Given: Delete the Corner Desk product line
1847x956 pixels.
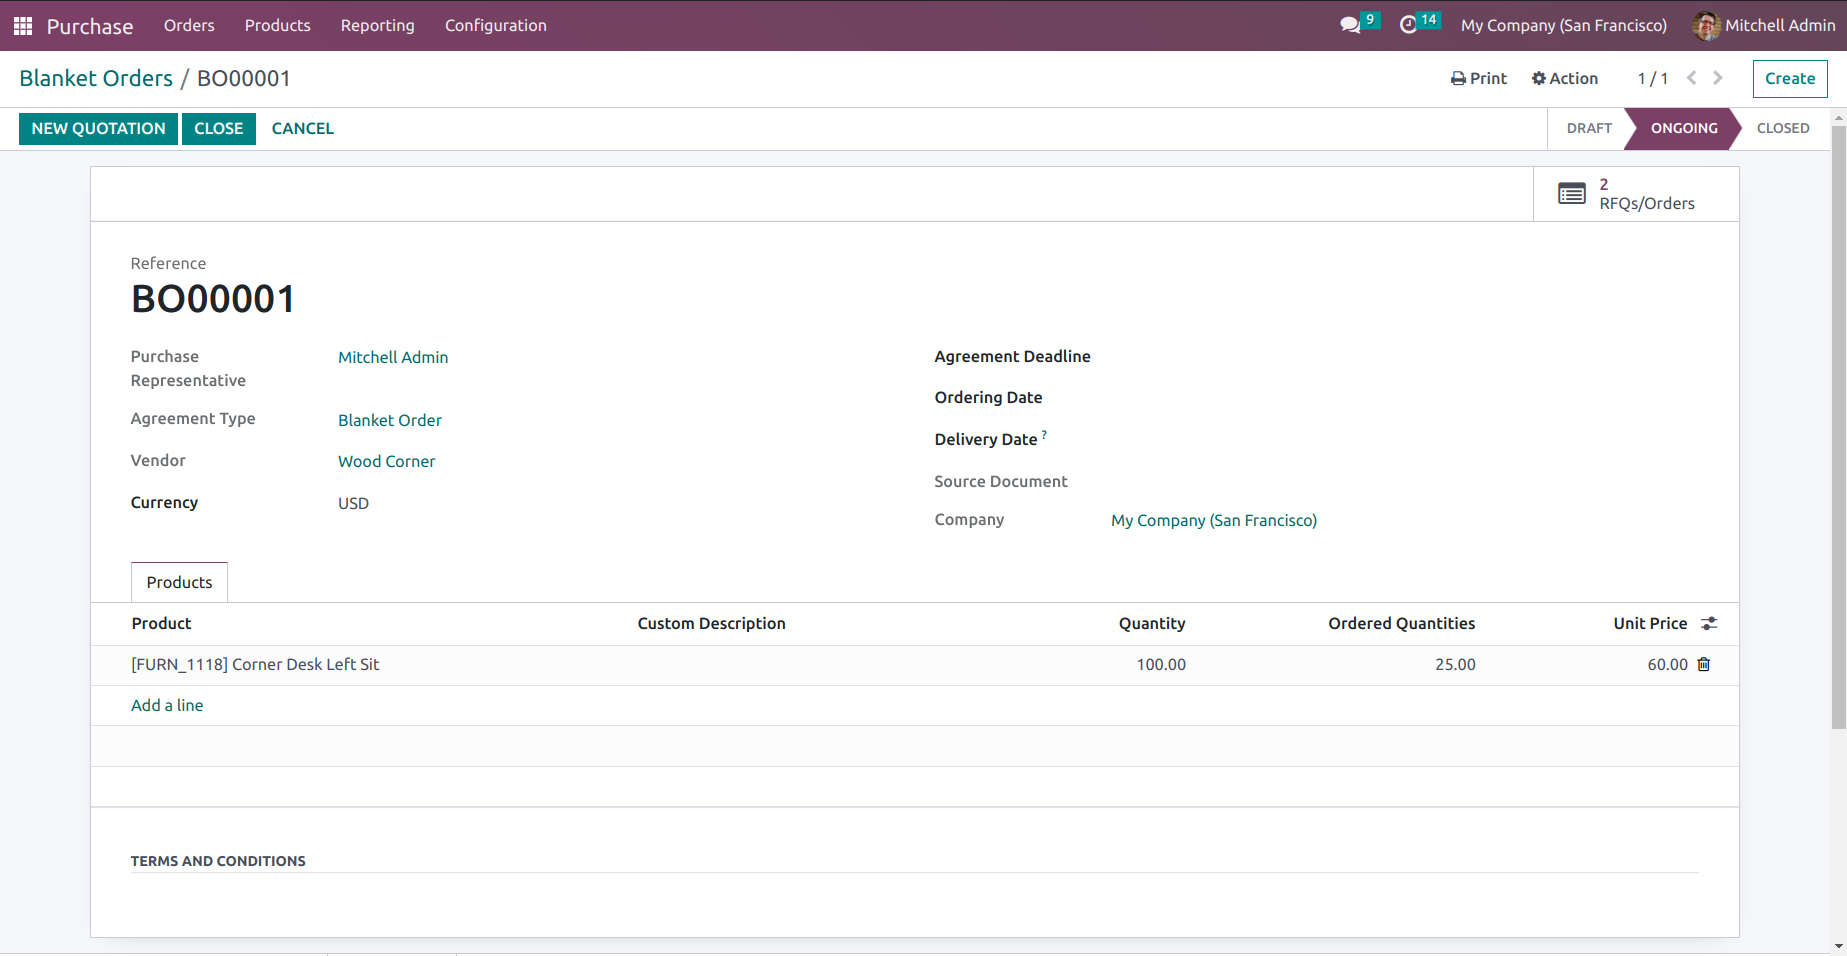Looking at the screenshot, I should click(1704, 664).
